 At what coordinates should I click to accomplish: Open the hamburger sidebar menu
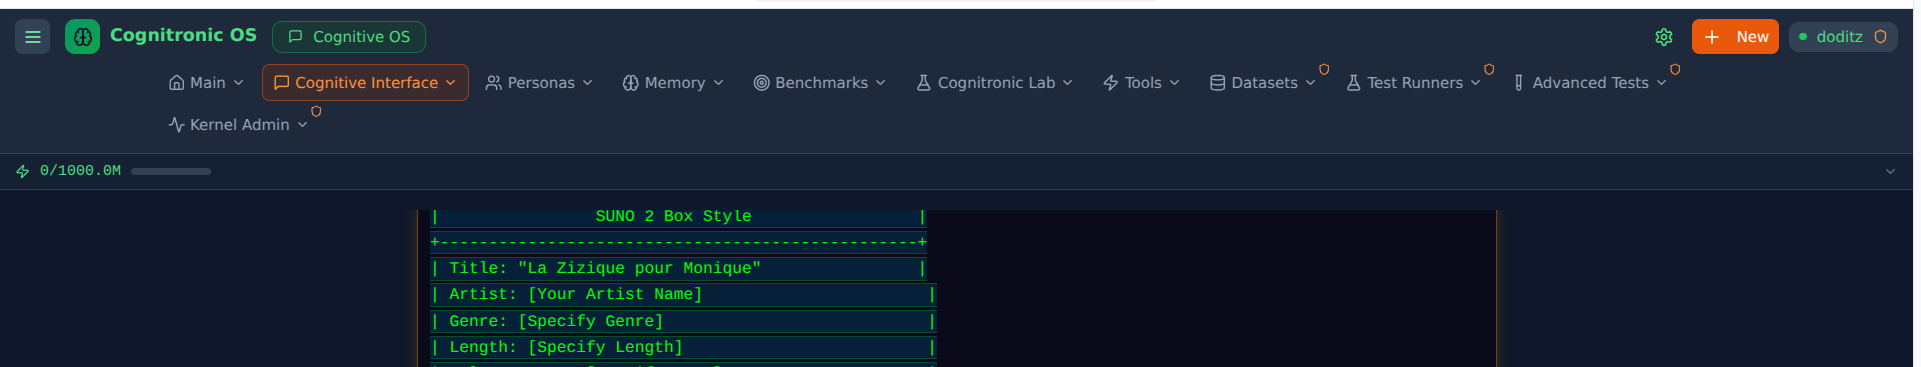tap(32, 37)
